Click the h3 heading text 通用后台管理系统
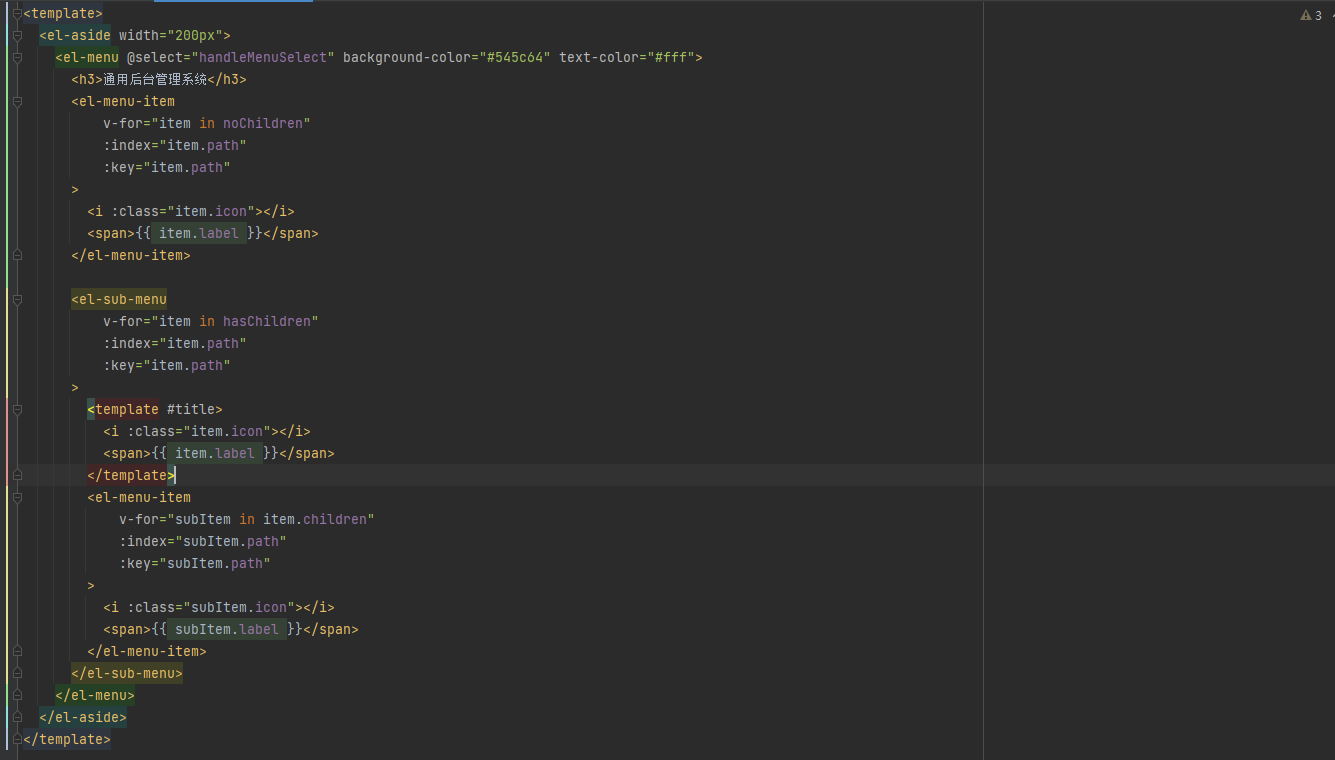This screenshot has width=1335, height=760. [x=155, y=80]
